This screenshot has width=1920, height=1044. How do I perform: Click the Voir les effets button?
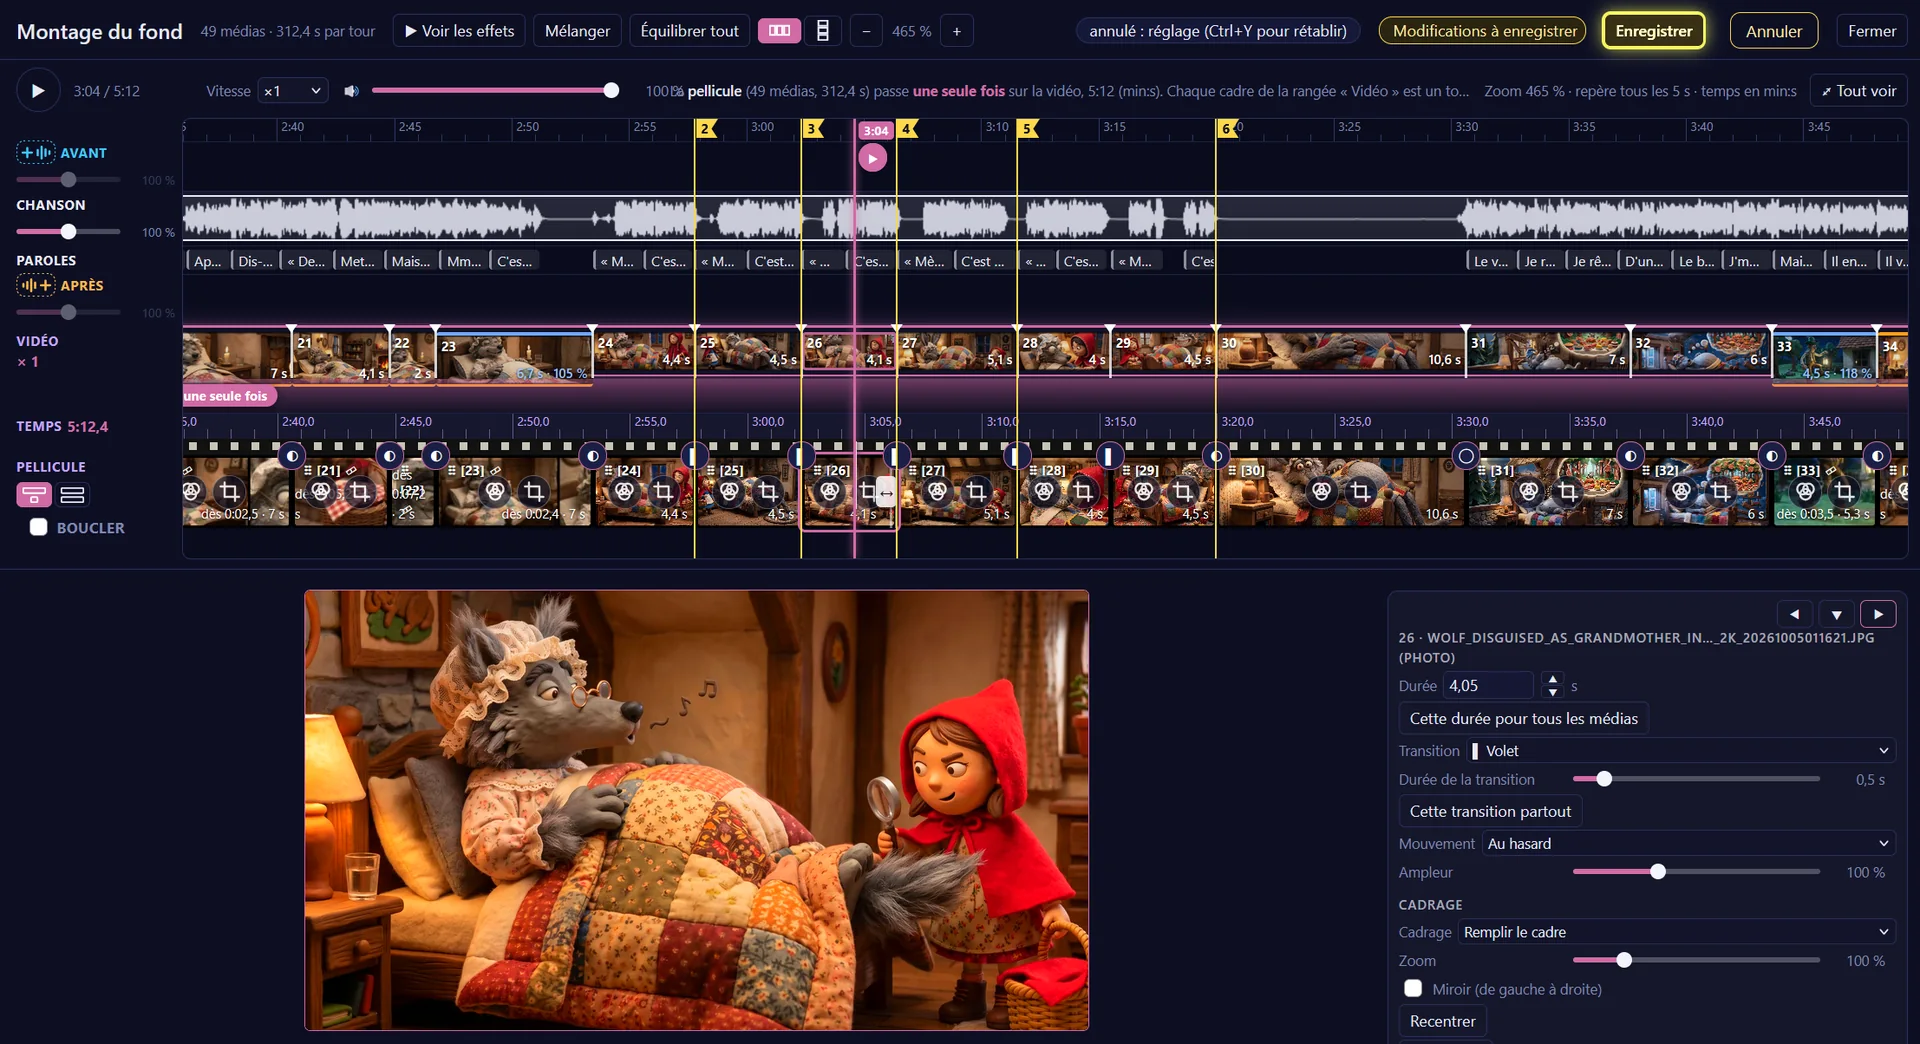459,31
